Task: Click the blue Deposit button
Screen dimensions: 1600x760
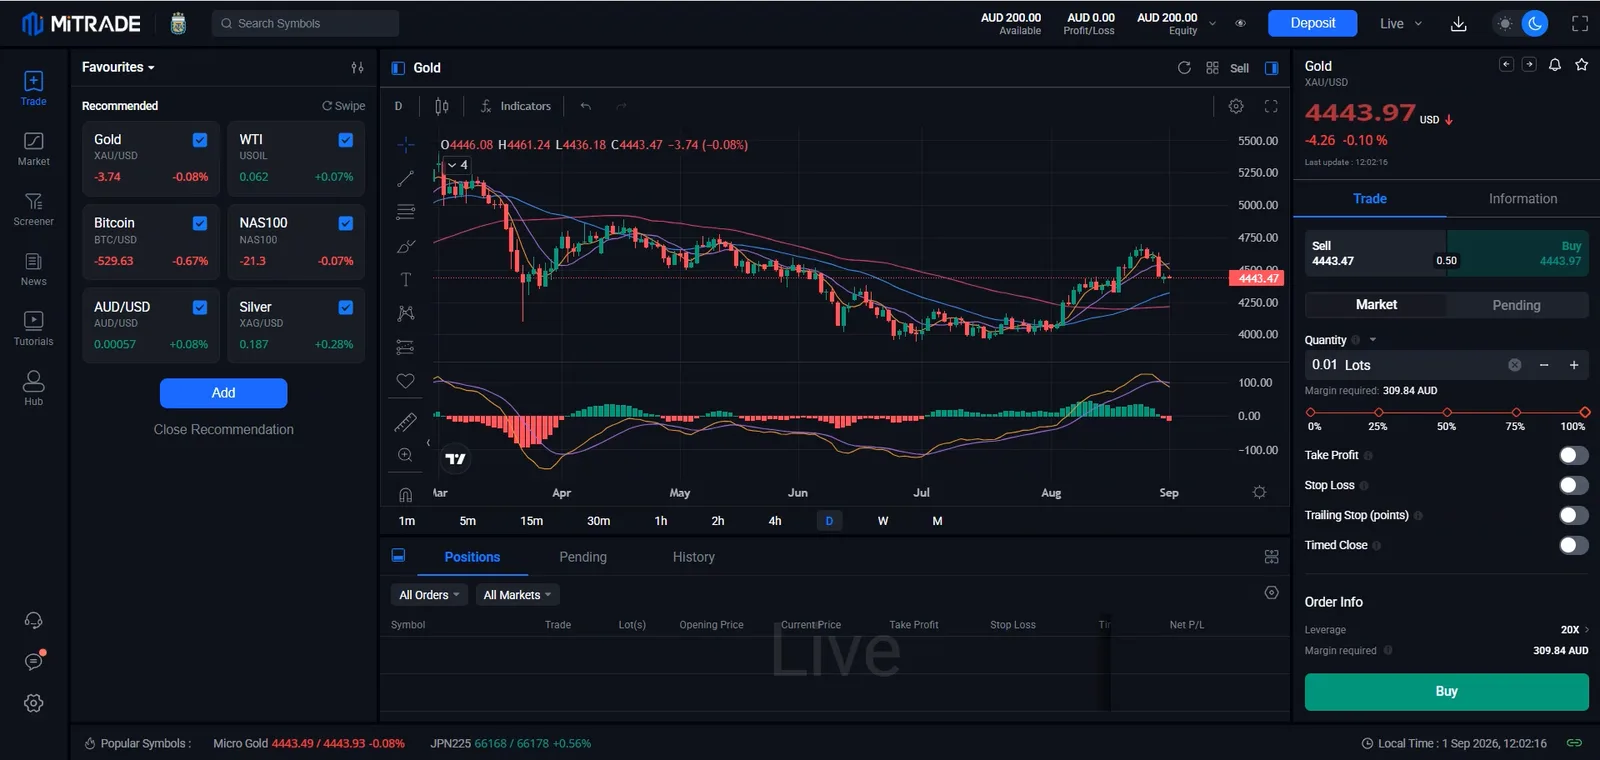Action: 1312,23
